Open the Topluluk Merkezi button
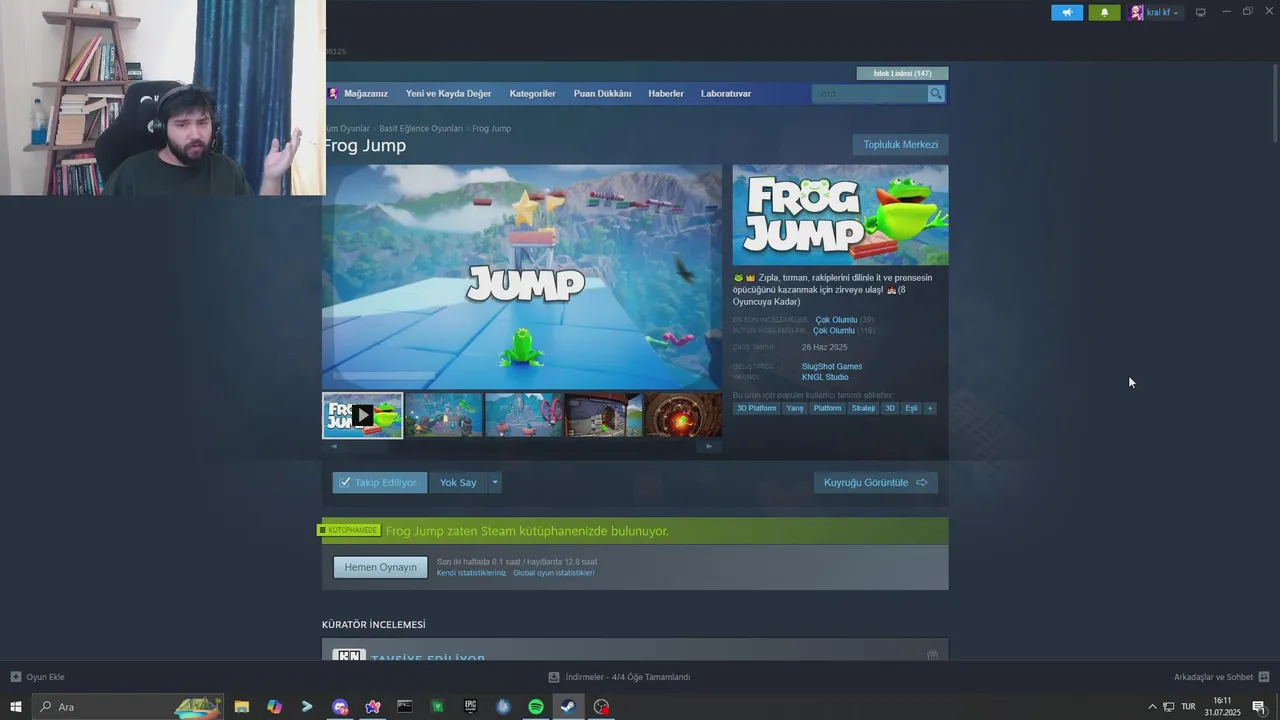1280x720 pixels. [x=900, y=144]
